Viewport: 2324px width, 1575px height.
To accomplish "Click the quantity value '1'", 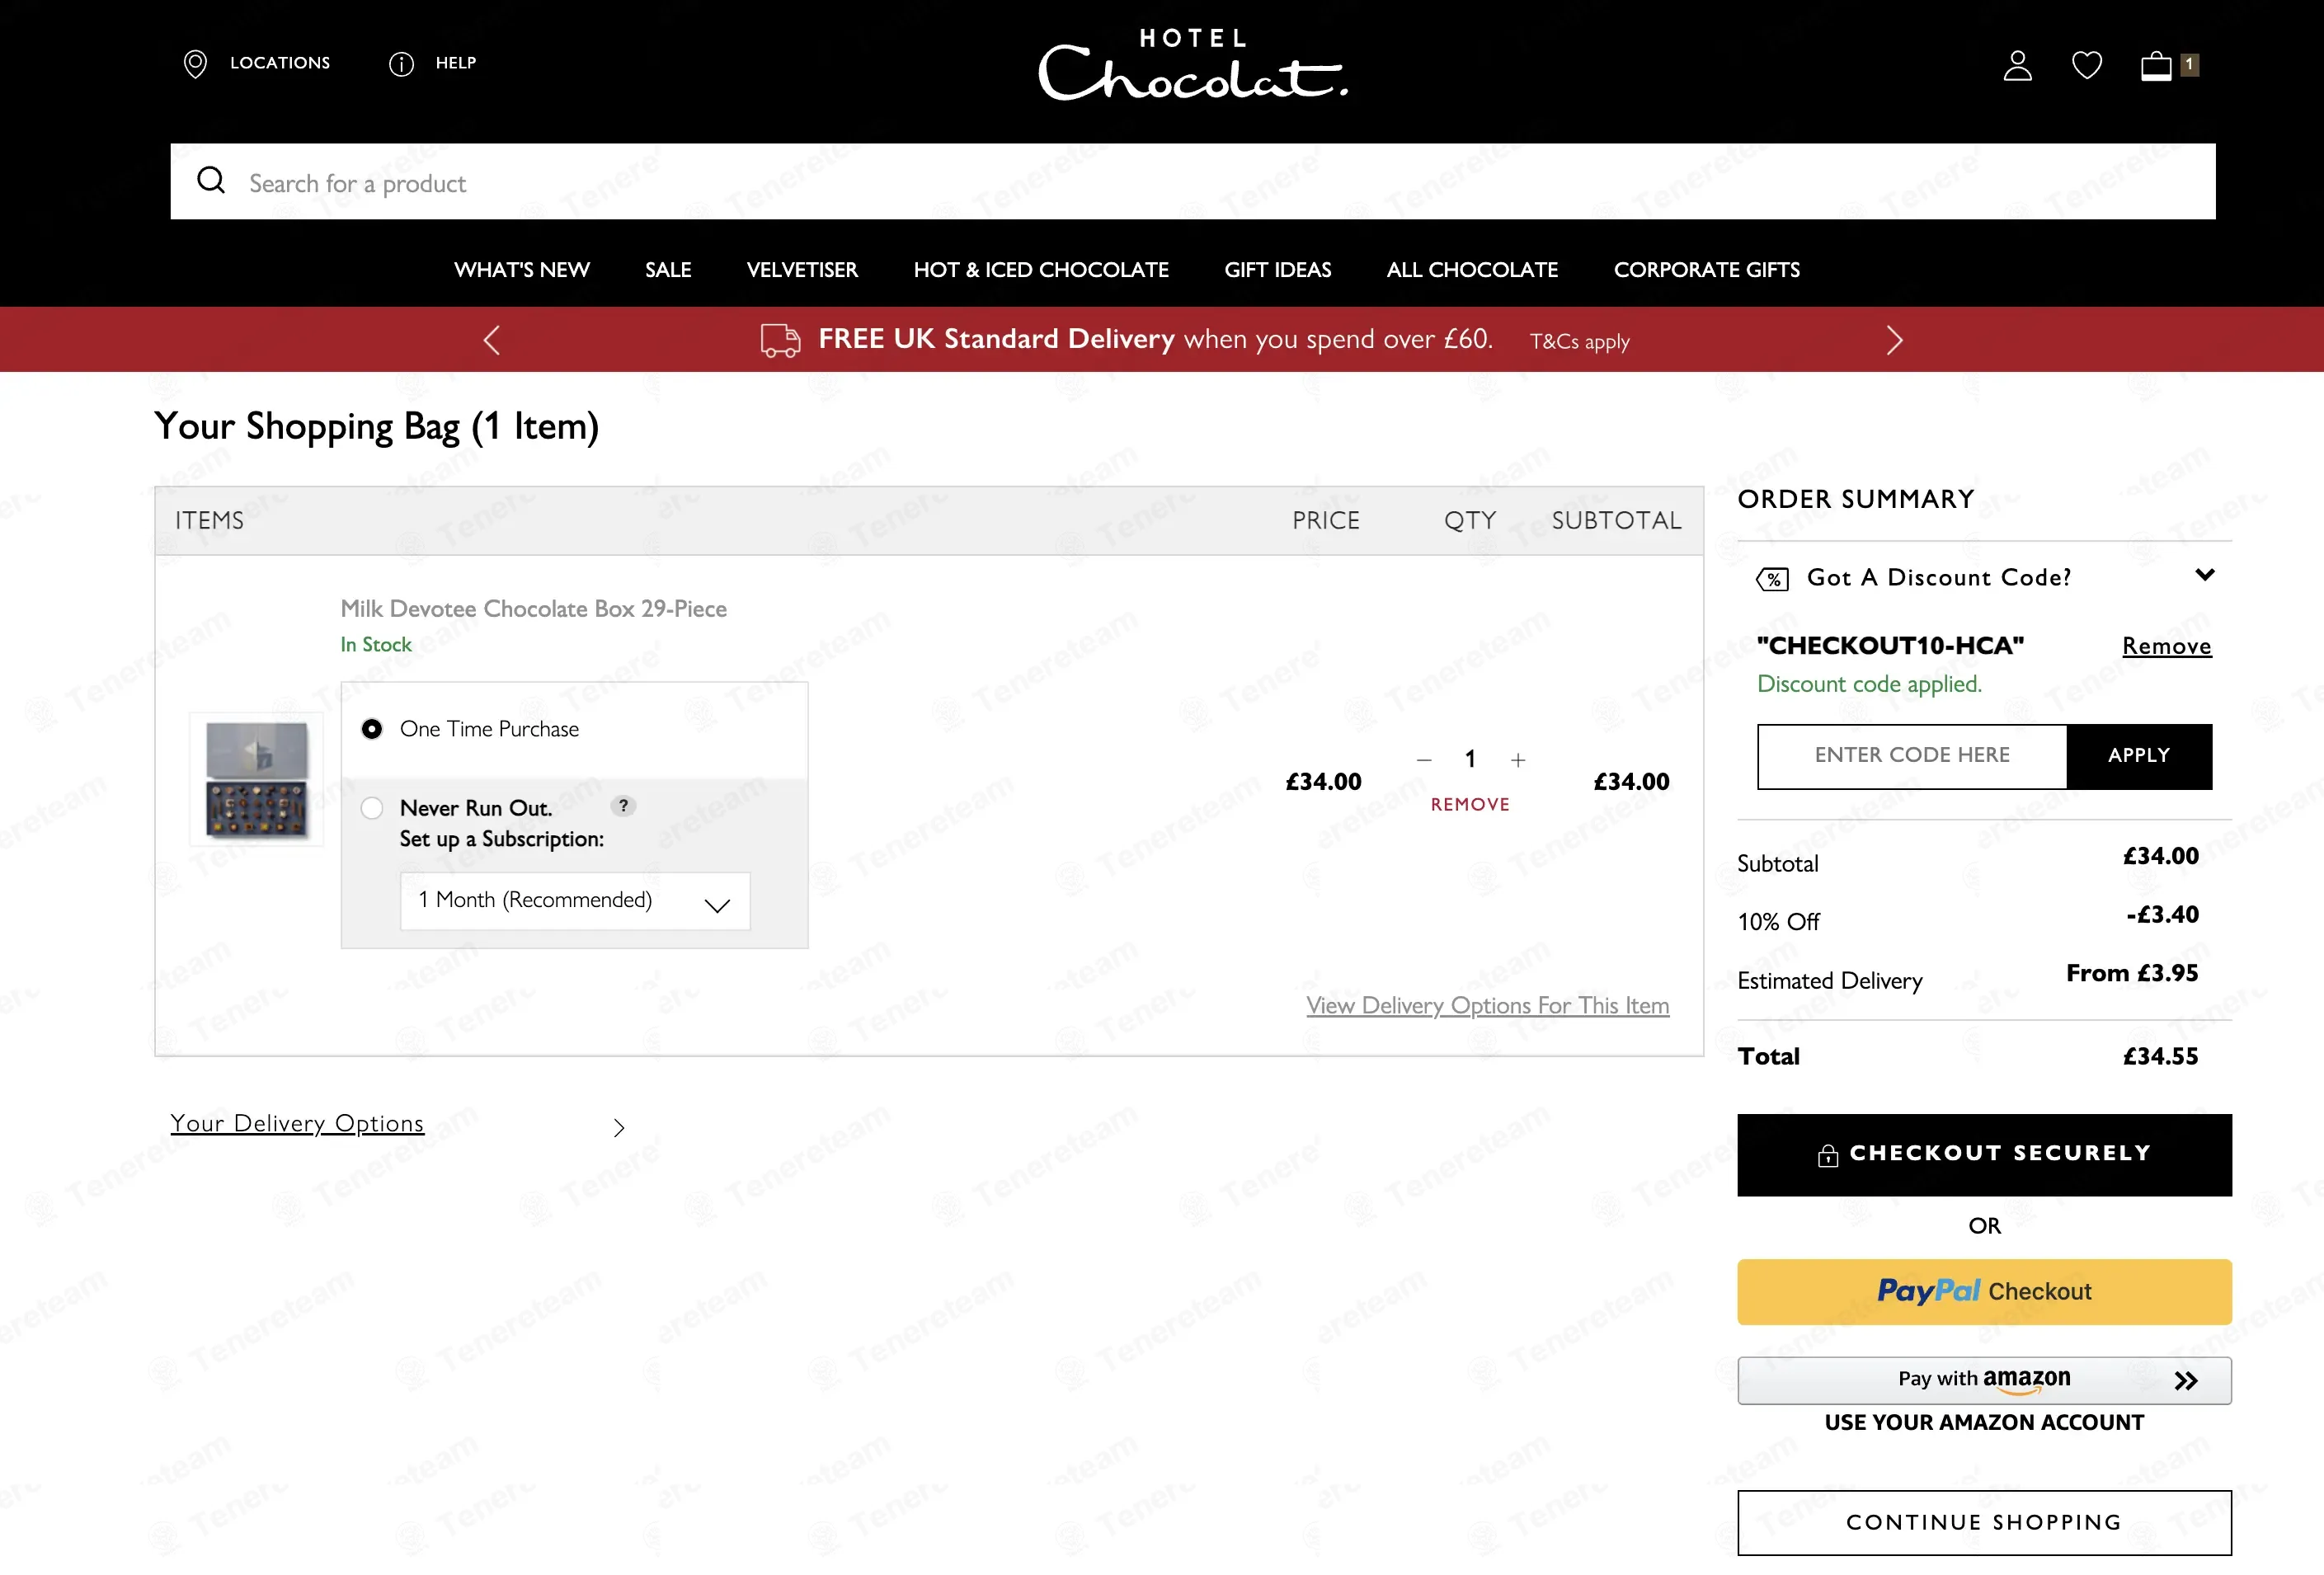I will point(1470,759).
